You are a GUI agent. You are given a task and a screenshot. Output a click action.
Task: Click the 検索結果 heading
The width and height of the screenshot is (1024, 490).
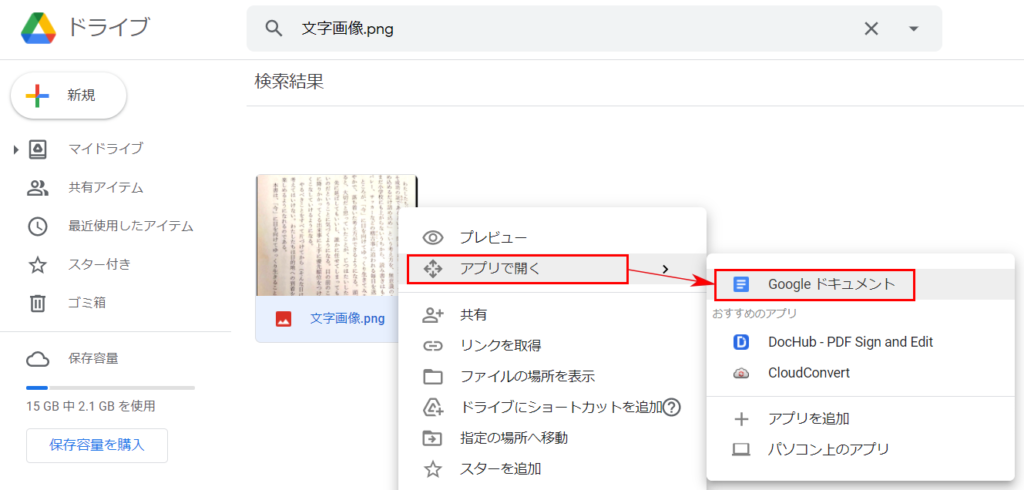(289, 82)
